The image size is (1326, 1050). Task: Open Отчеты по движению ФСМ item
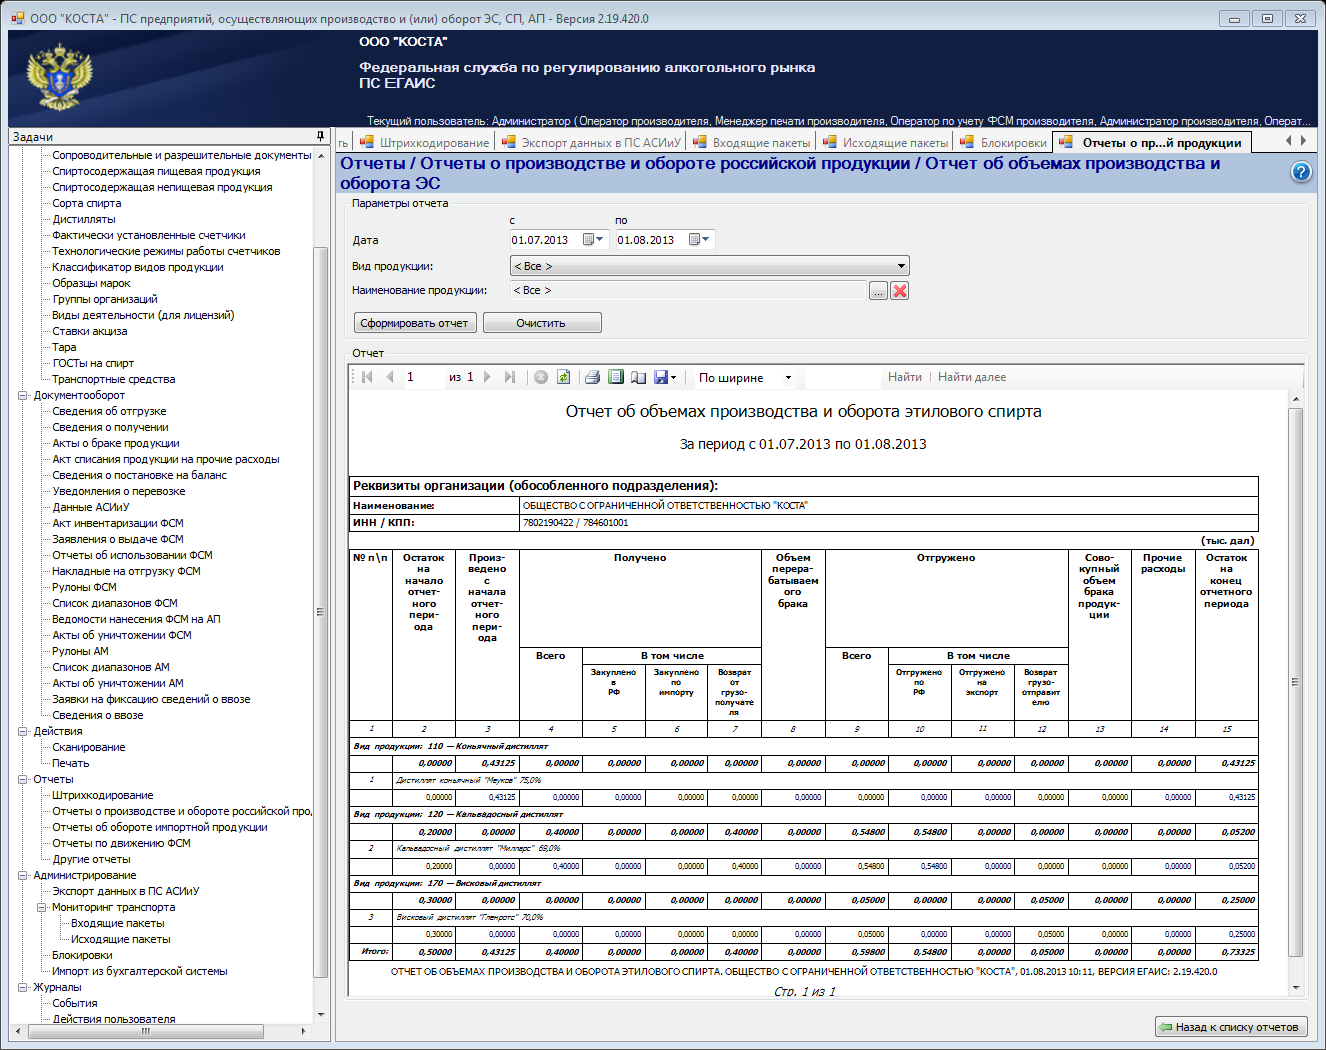[x=121, y=843]
